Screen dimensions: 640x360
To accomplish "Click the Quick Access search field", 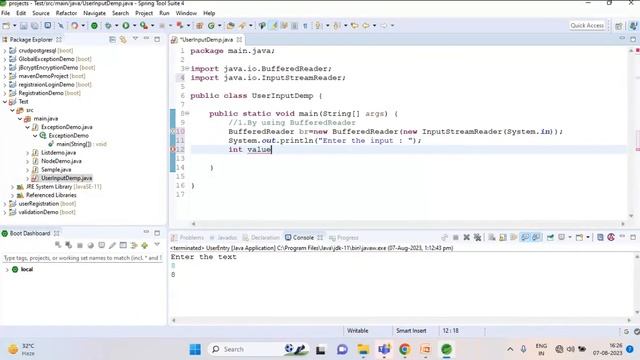I will [x=587, y=26].
